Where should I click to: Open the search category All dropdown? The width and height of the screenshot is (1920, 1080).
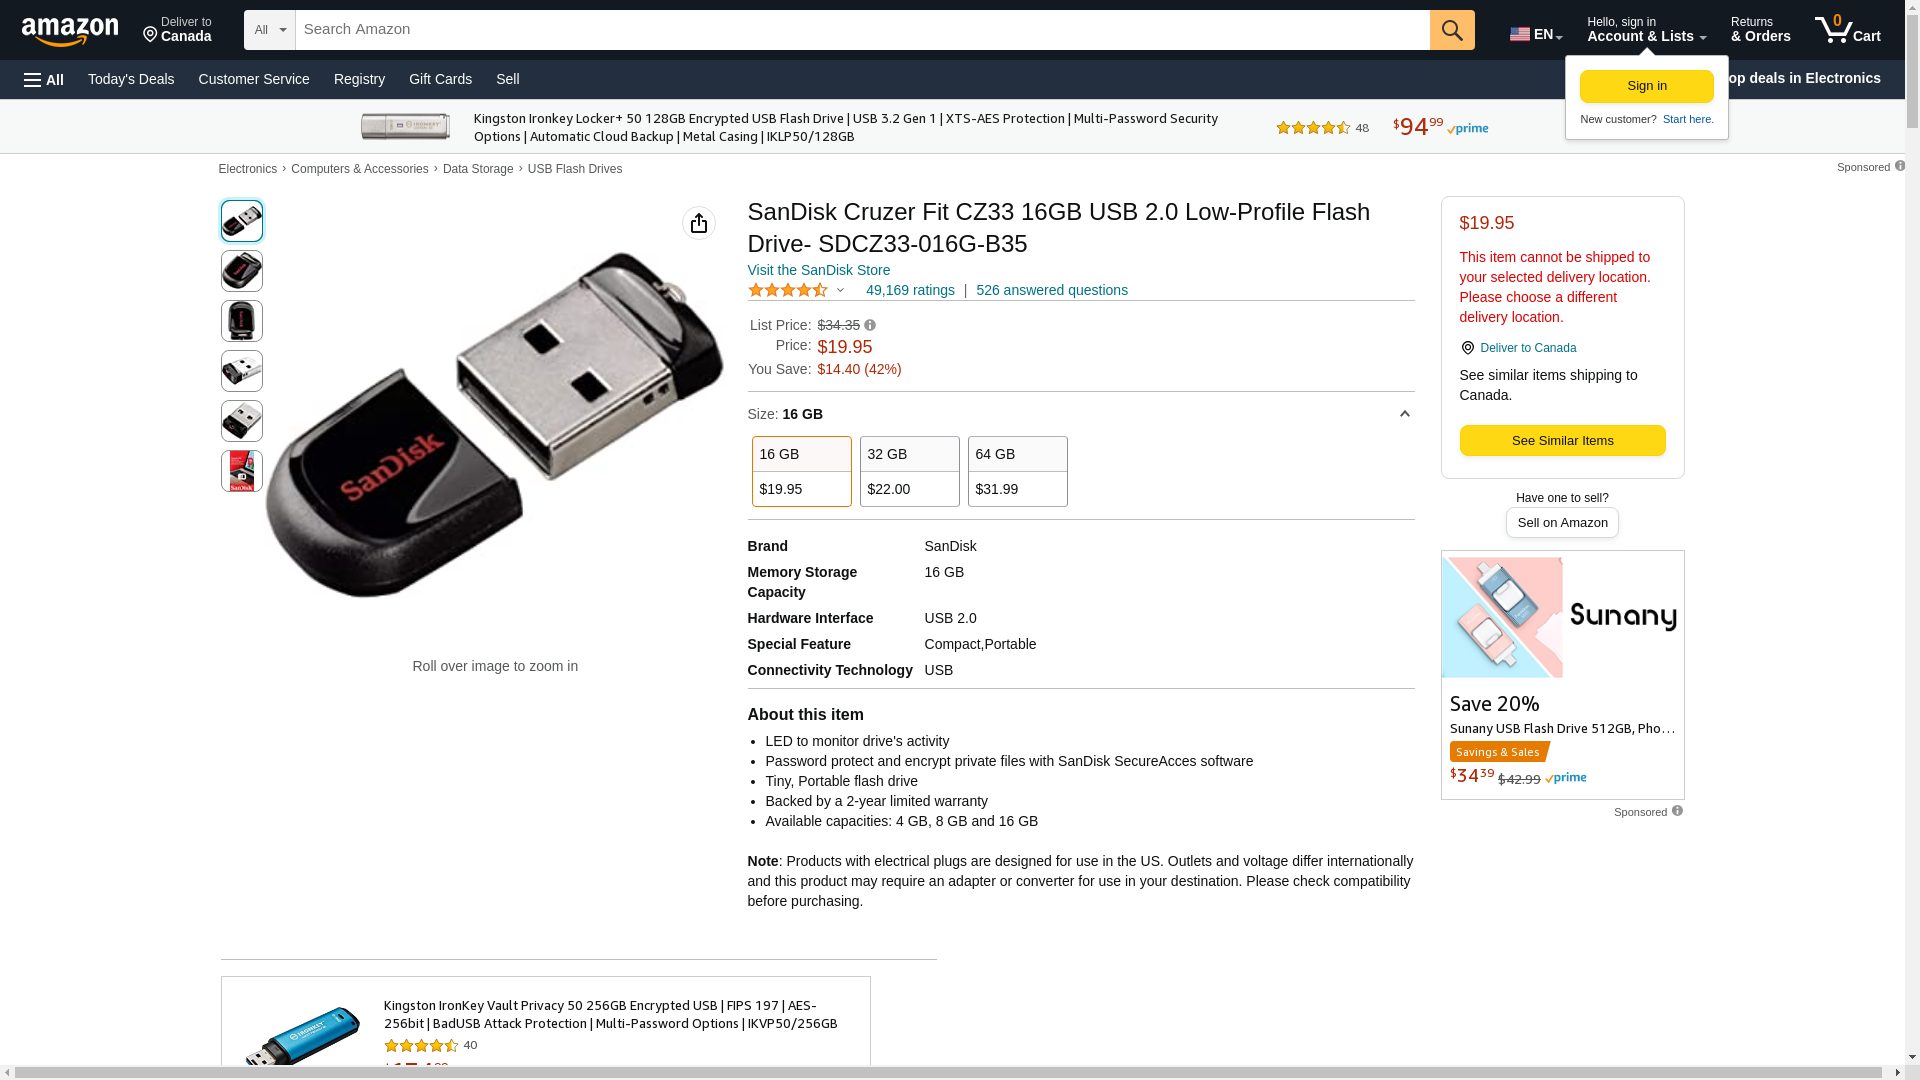click(x=270, y=30)
